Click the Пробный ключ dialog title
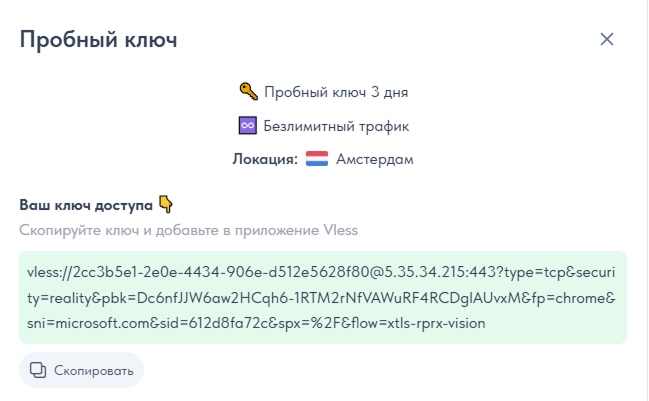Viewport: 649px width, 401px height. [98, 40]
